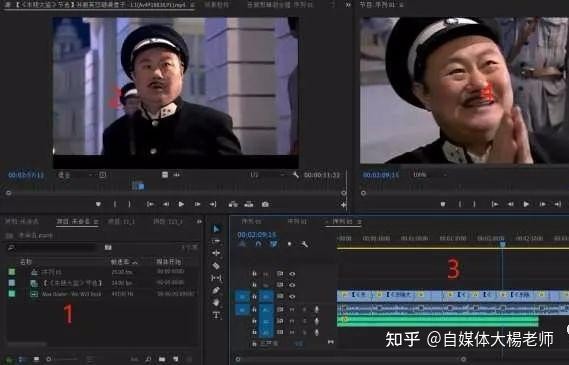Open the third sequence tab panel menu

click(x=359, y=221)
